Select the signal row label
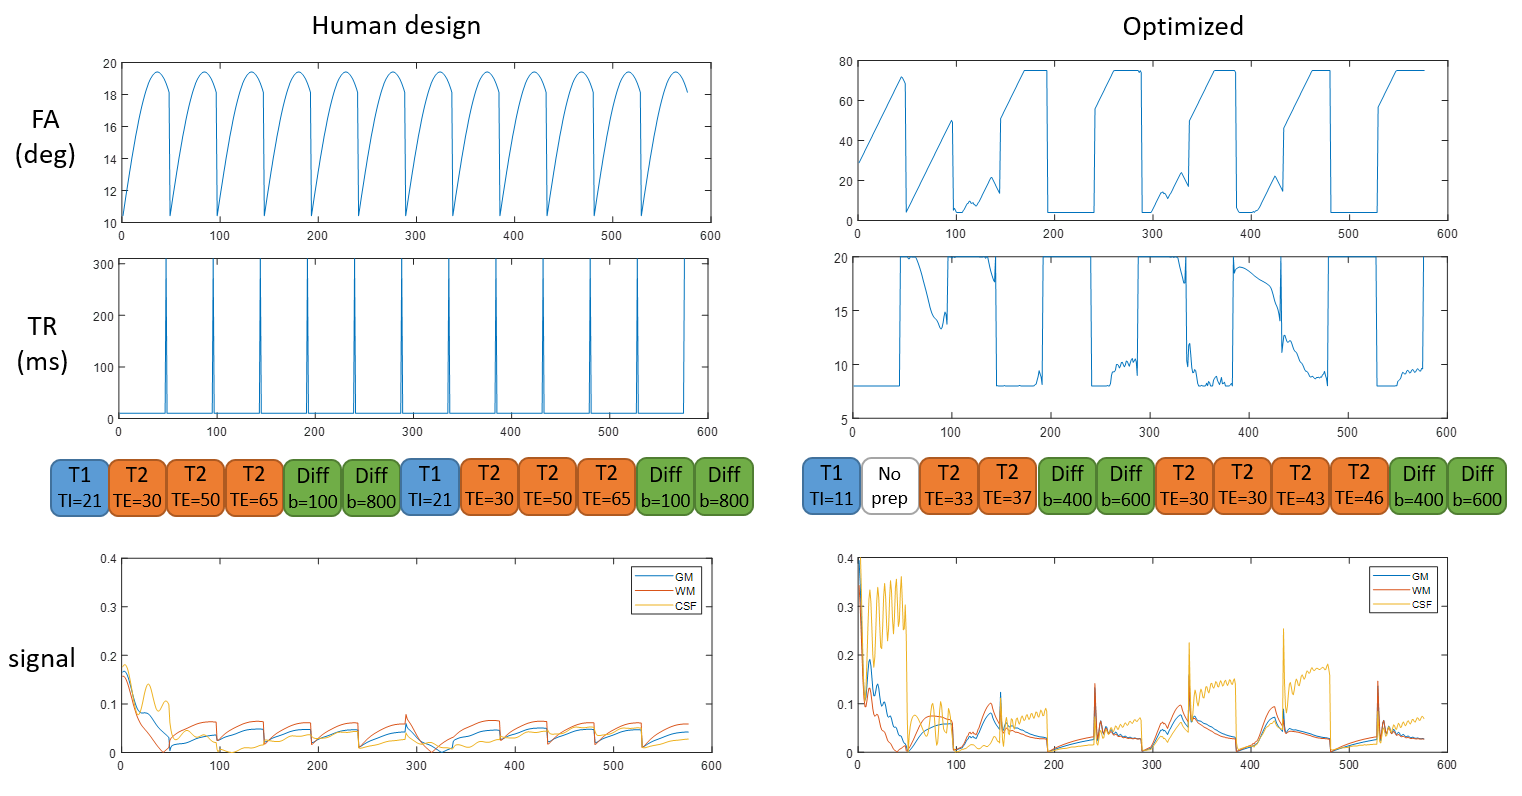The width and height of the screenshot is (1522, 796). (42, 658)
